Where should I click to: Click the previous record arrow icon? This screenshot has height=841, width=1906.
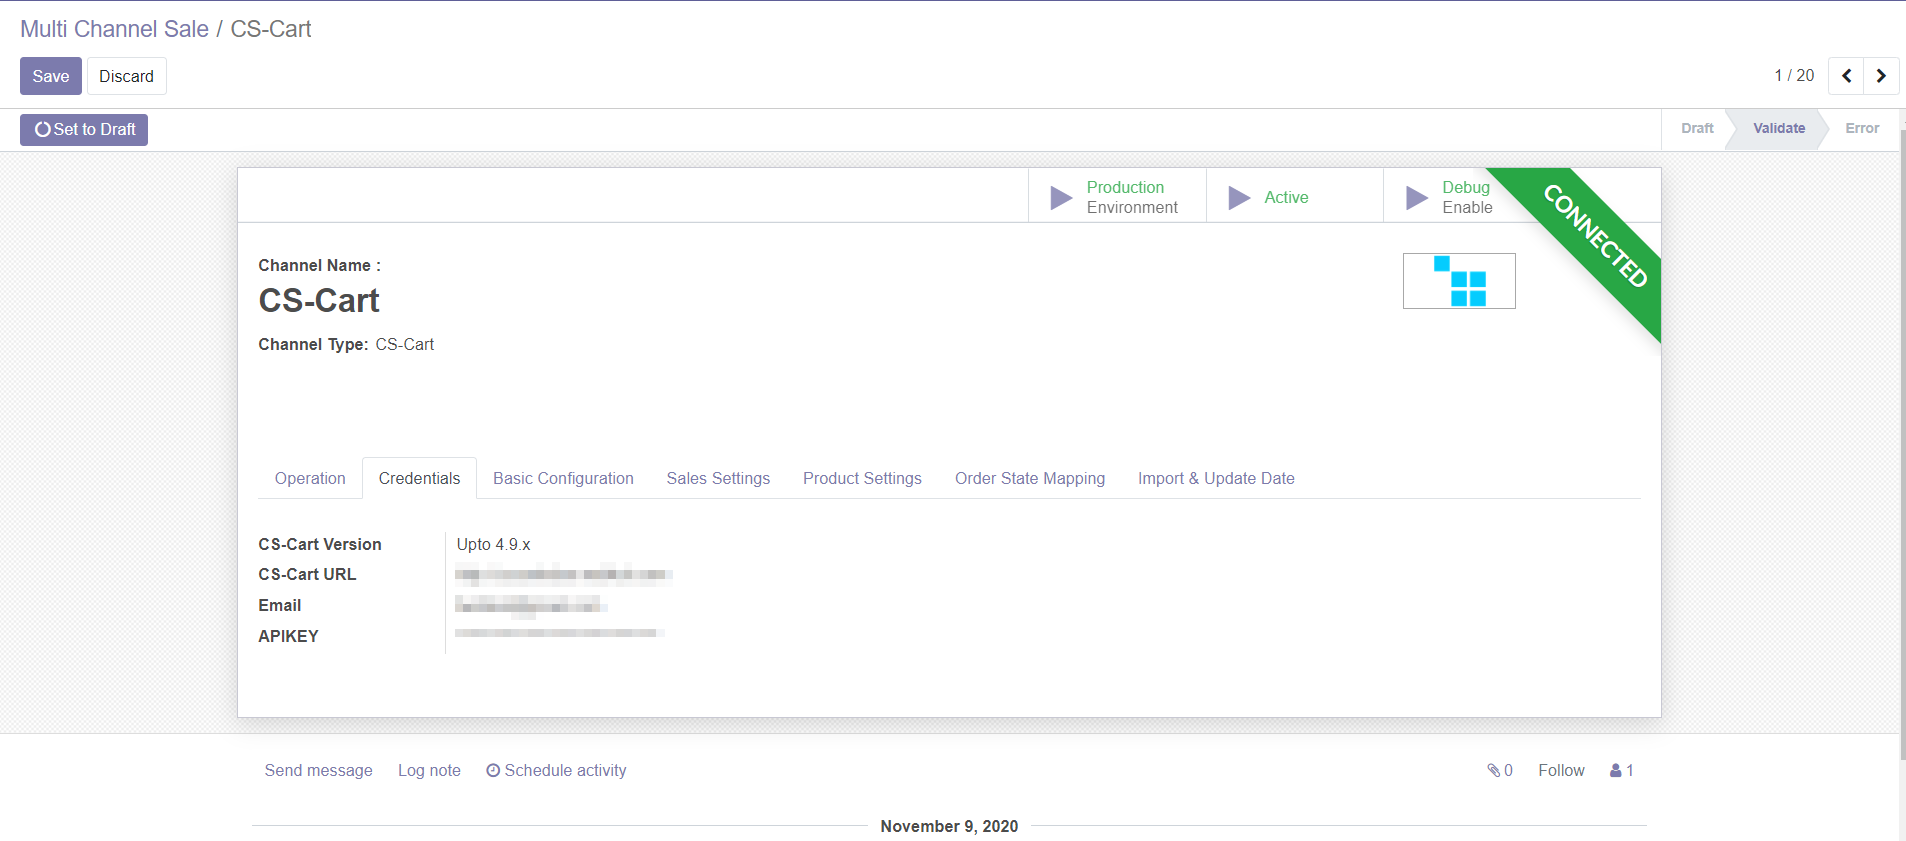pyautogui.click(x=1846, y=76)
